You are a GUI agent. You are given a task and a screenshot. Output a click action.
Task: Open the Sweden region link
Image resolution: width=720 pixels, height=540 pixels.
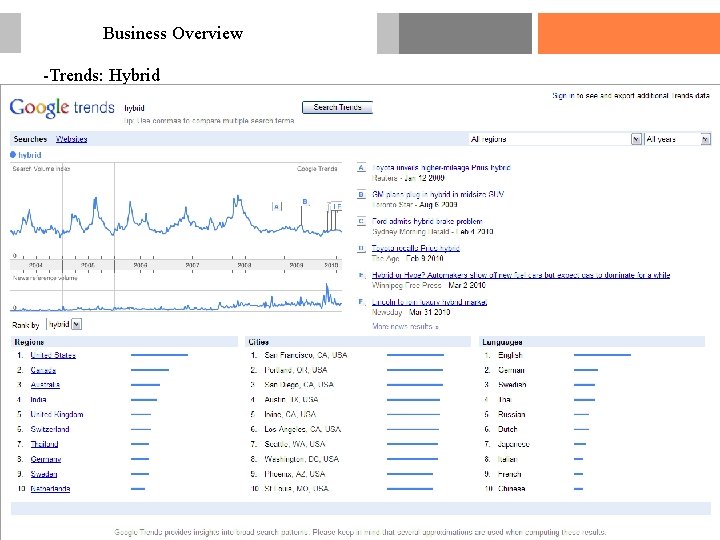pos(44,474)
